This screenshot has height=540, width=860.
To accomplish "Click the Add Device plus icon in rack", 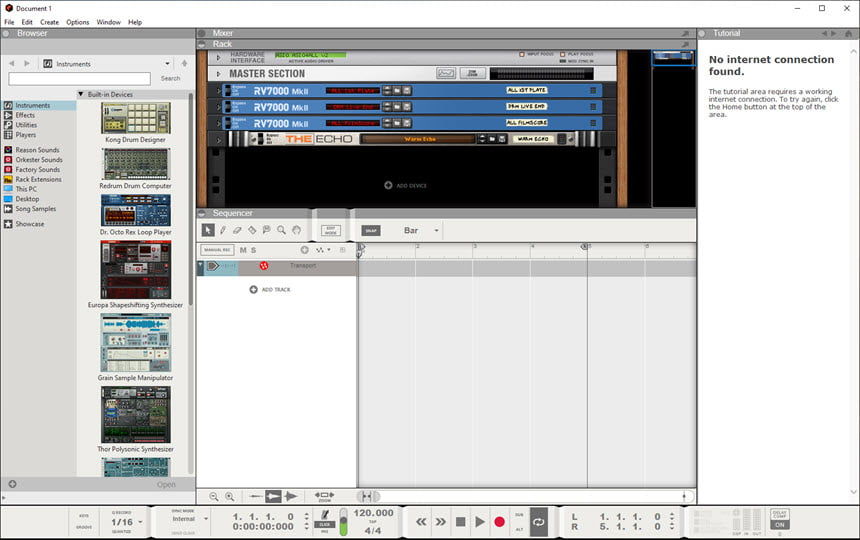I will (388, 185).
